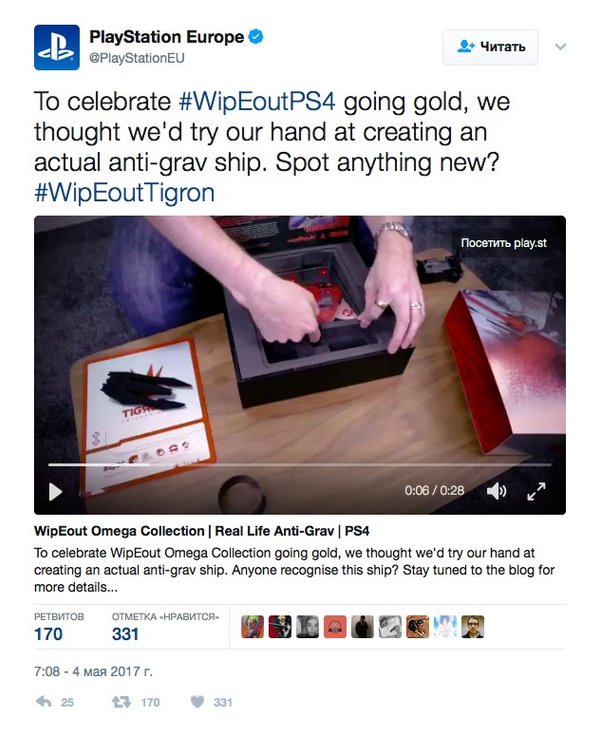600x736 pixels.
Task: Seek along the video progress bar
Action: [x=300, y=465]
